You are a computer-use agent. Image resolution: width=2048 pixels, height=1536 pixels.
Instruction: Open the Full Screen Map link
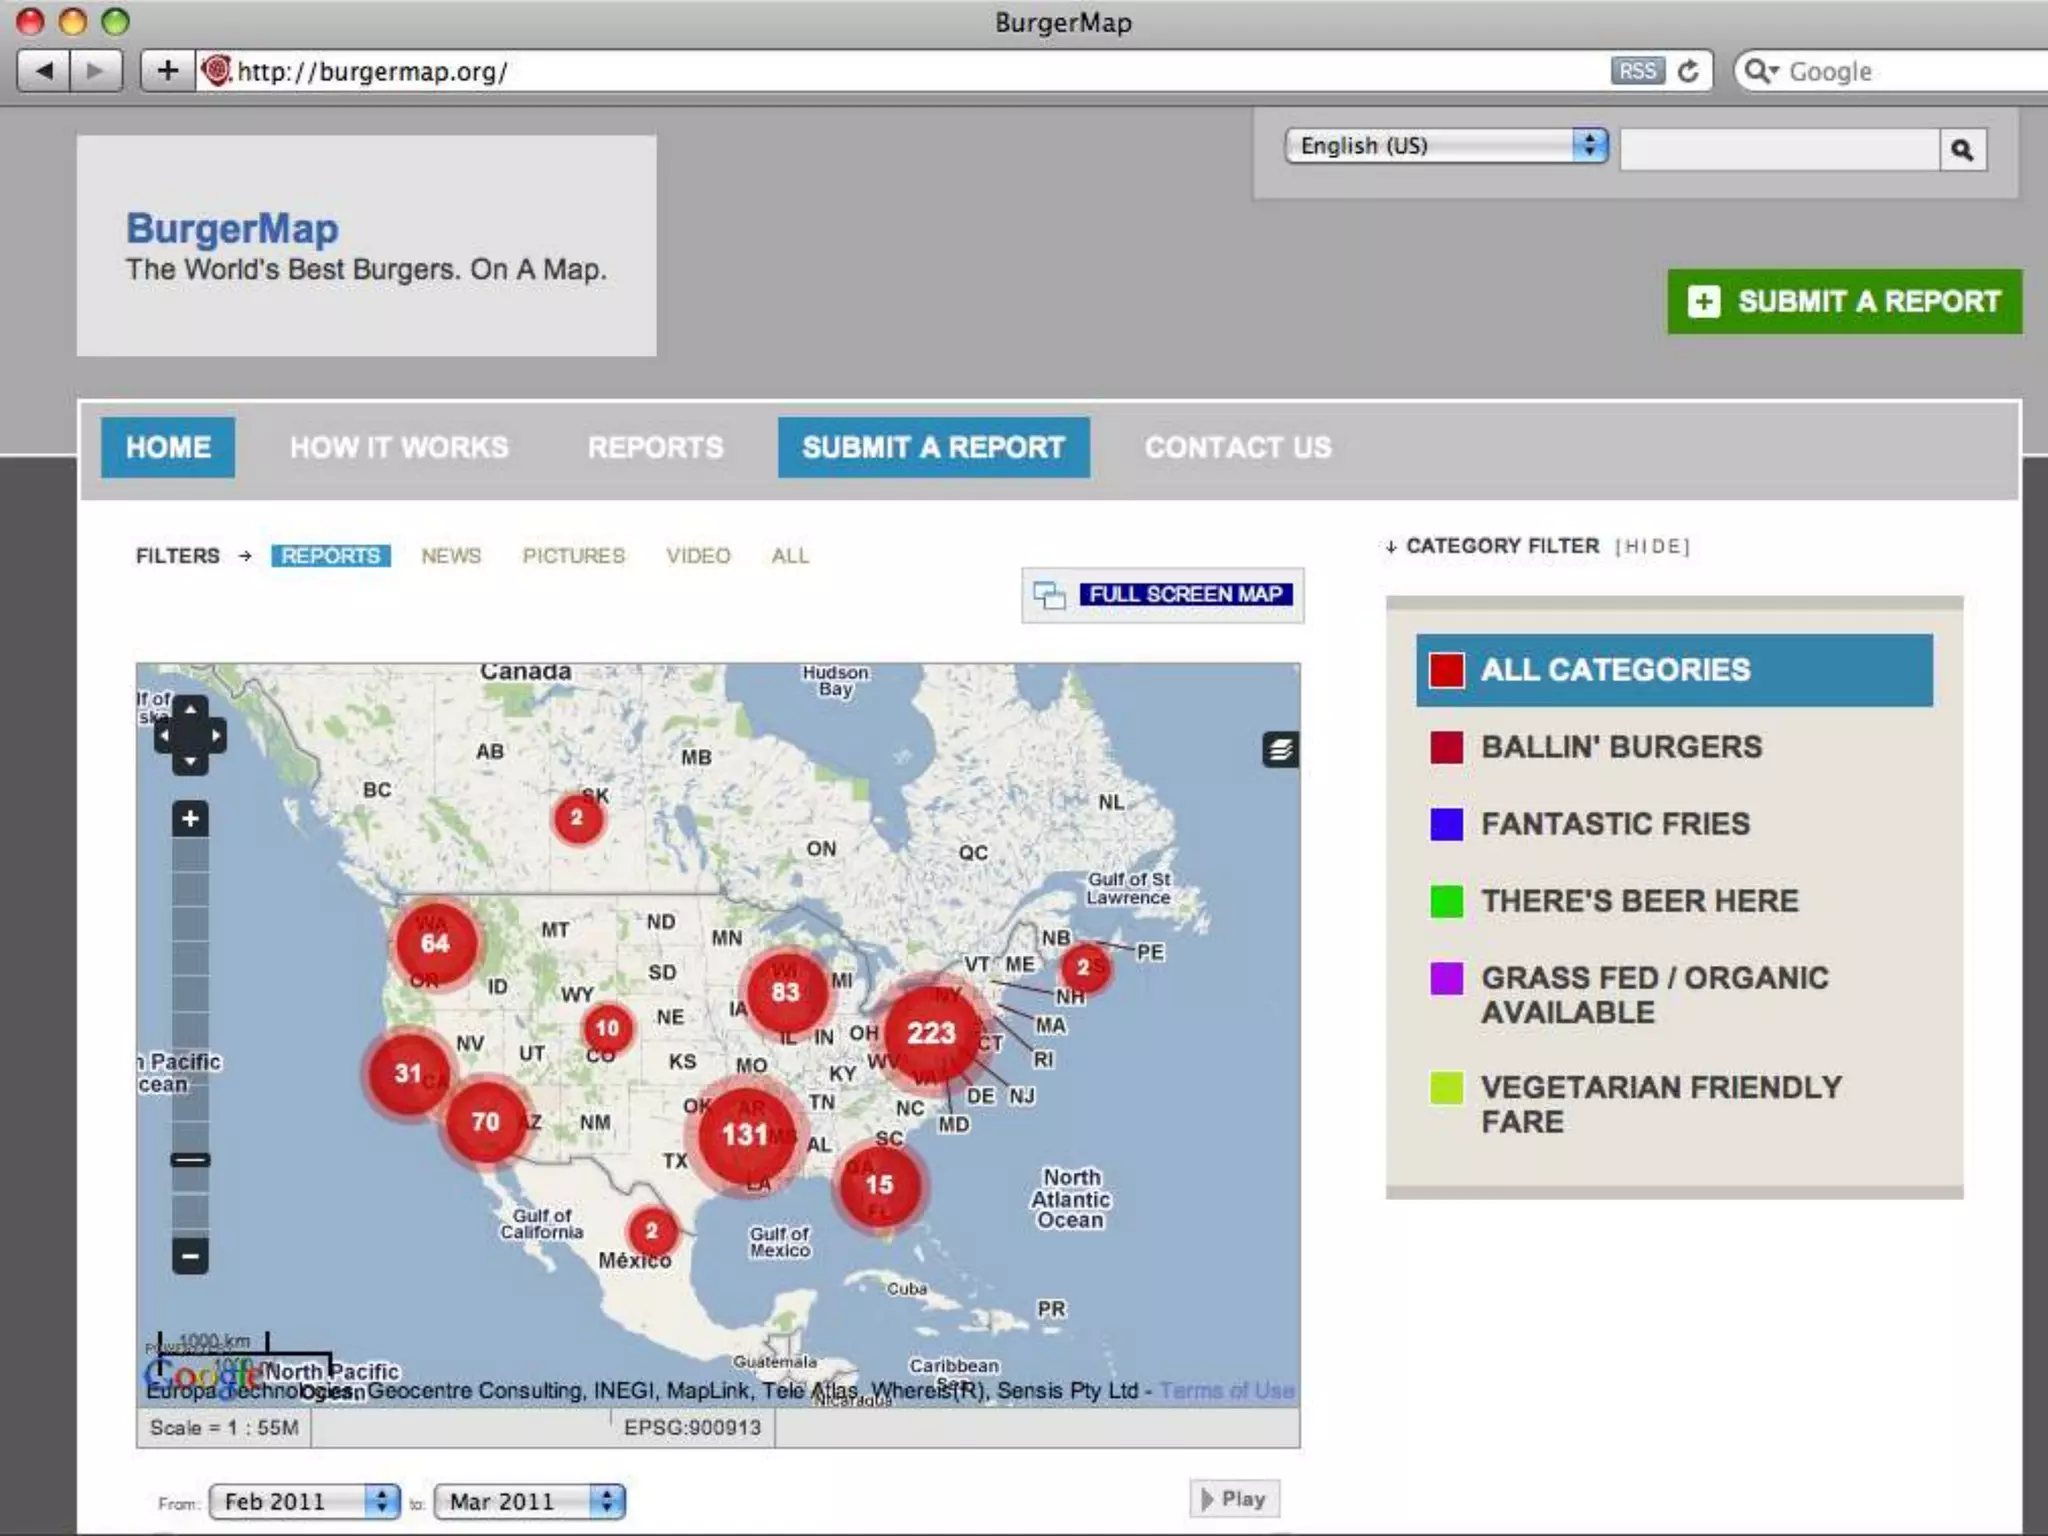(x=1185, y=595)
